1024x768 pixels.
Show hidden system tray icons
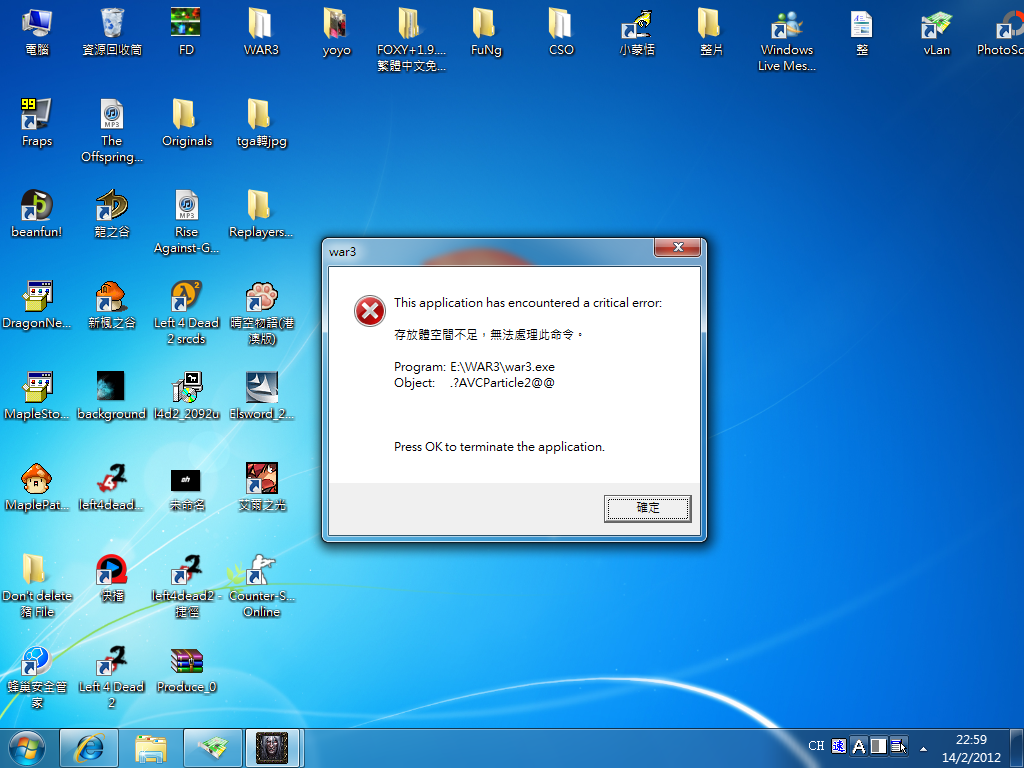[923, 748]
